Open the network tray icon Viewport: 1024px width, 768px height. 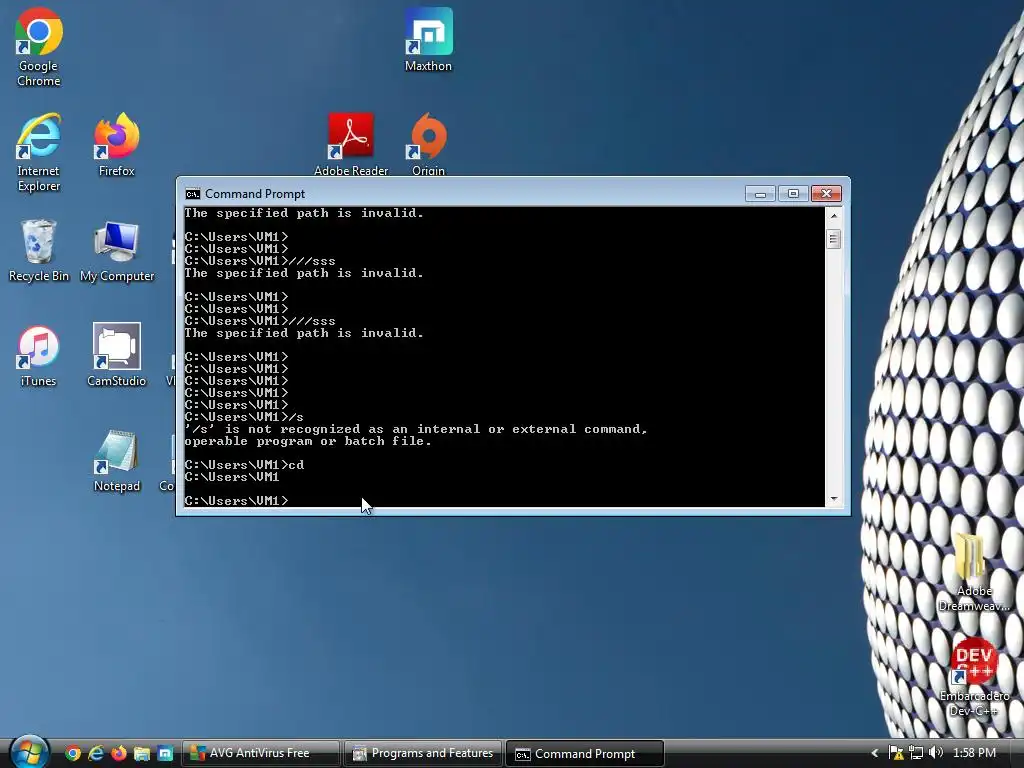tap(916, 753)
